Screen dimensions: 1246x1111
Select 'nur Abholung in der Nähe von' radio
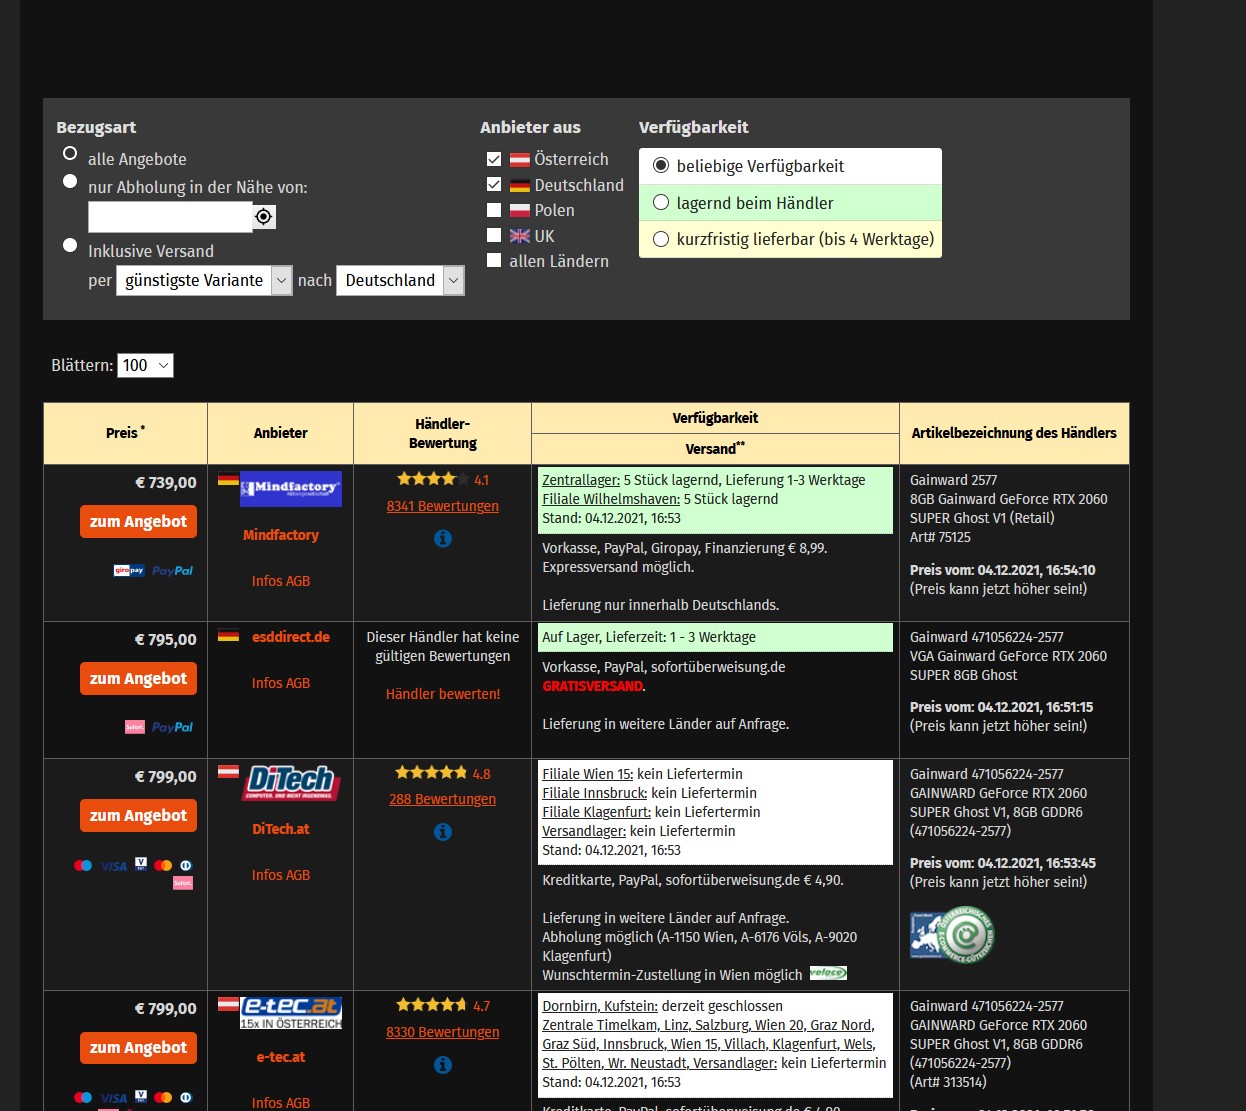tap(70, 181)
